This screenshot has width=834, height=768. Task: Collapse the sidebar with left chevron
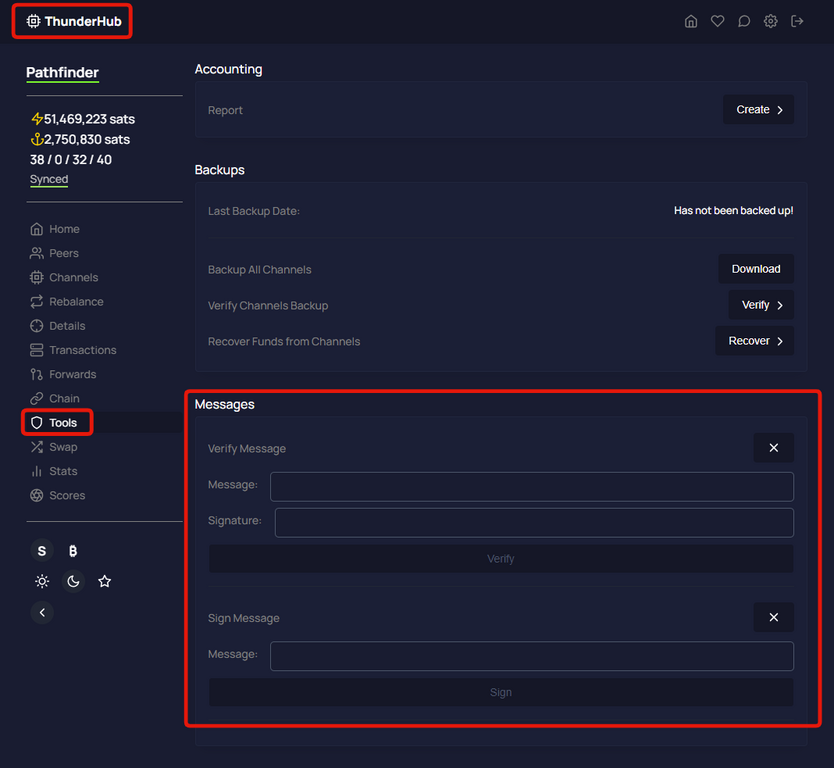tap(42, 612)
